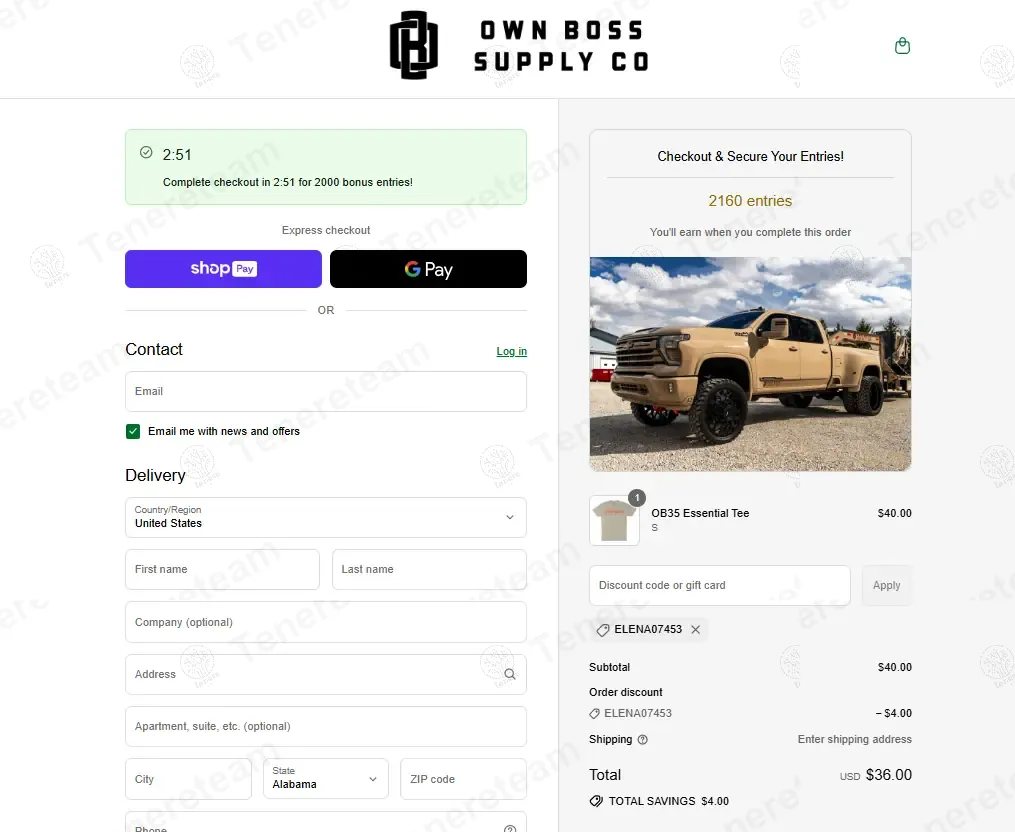Click the tan truck giveaway image

pos(750,364)
